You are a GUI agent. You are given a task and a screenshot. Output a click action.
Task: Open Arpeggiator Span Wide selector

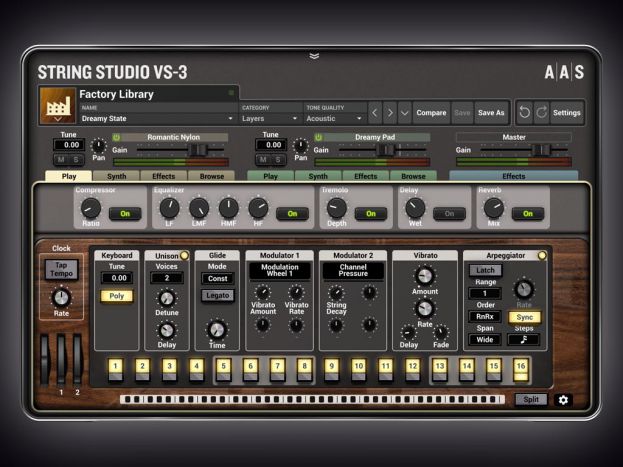485,340
